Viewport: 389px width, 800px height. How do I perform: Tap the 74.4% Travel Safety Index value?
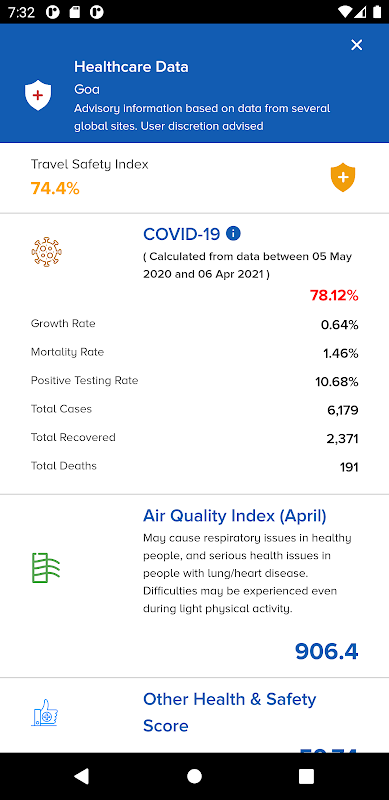point(55,189)
